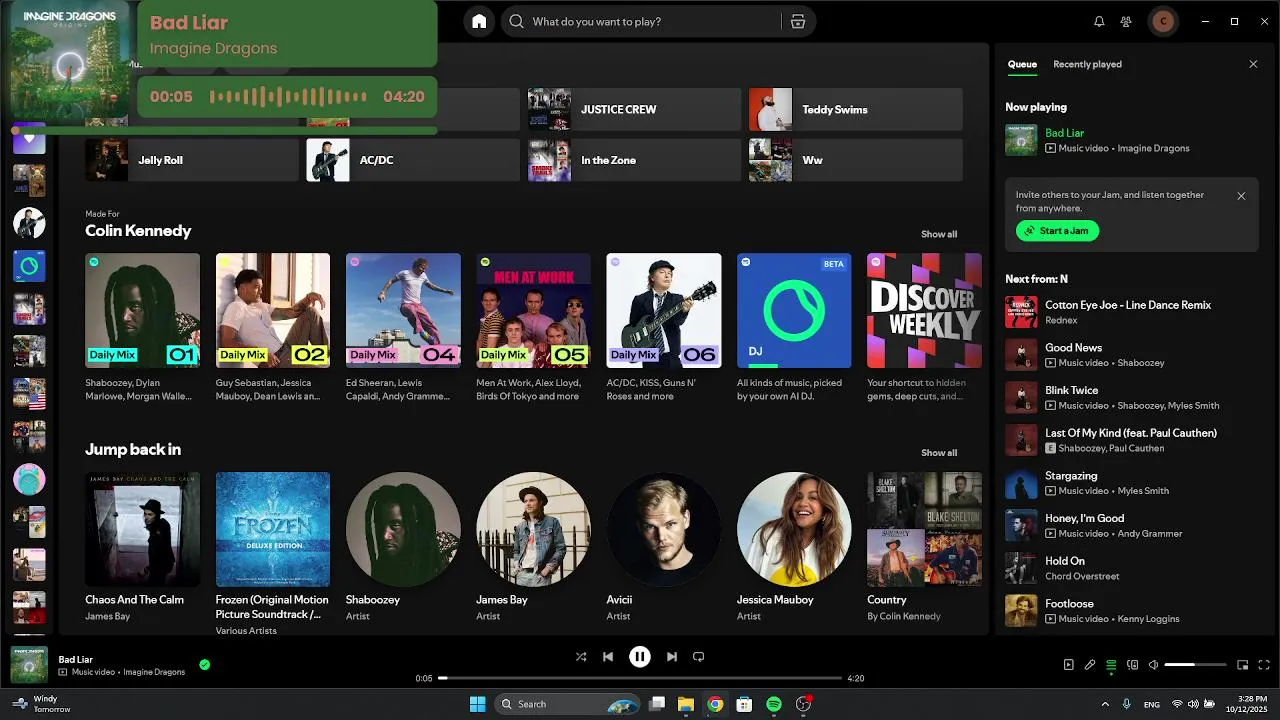
Task: Open the JUSTICE CREW shortcut tile
Action: (634, 109)
